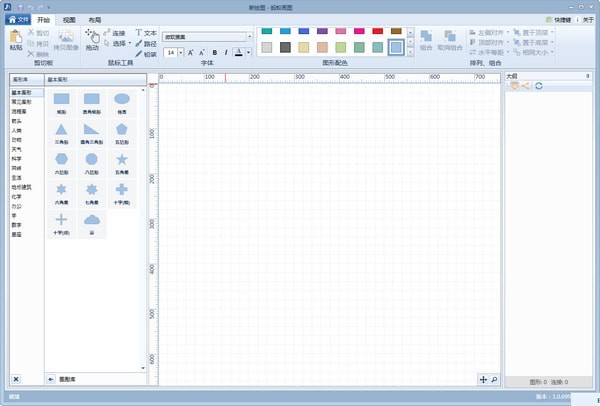Open the File (文件) menu
The image size is (600, 406).
click(18, 19)
